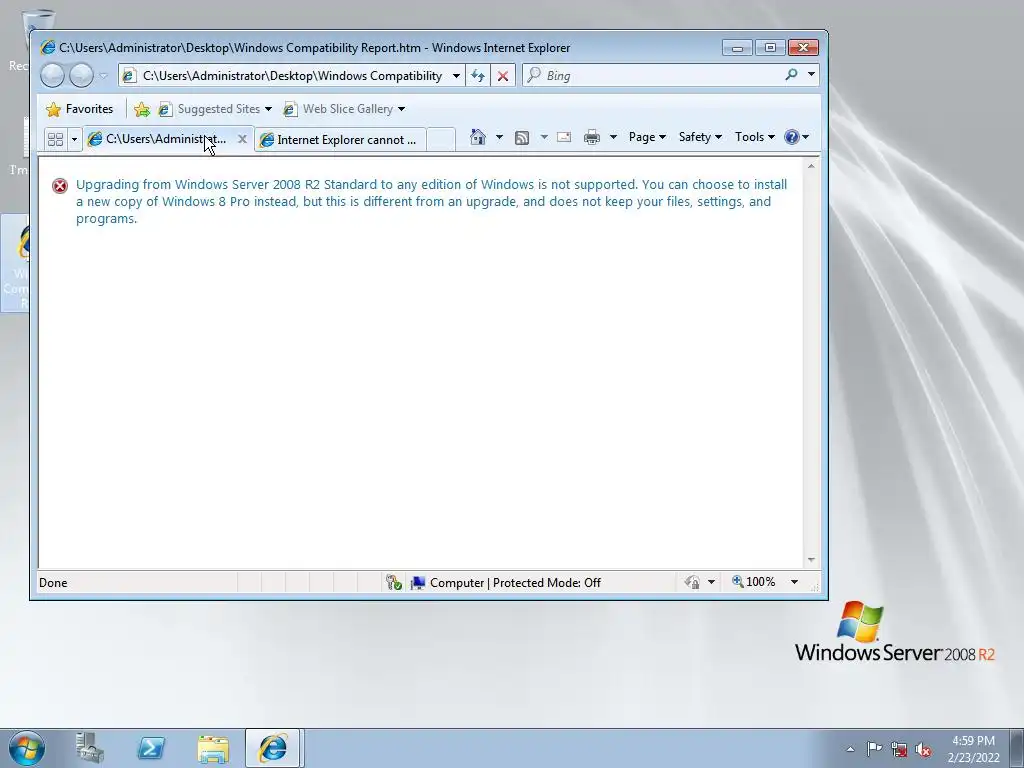The image size is (1024, 768).
Task: Click the RSS Feeds icon
Action: tap(522, 137)
